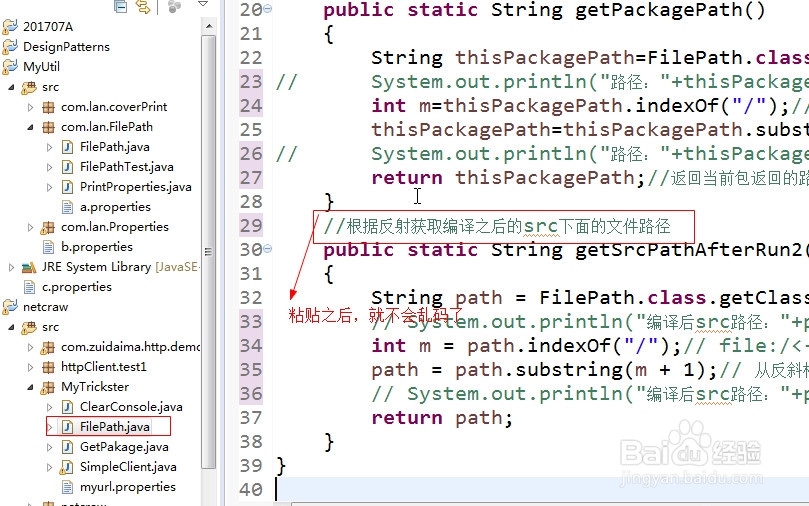Expand the com.lan.coverPrint package
Image resolution: width=809 pixels, height=506 pixels.
30,107
